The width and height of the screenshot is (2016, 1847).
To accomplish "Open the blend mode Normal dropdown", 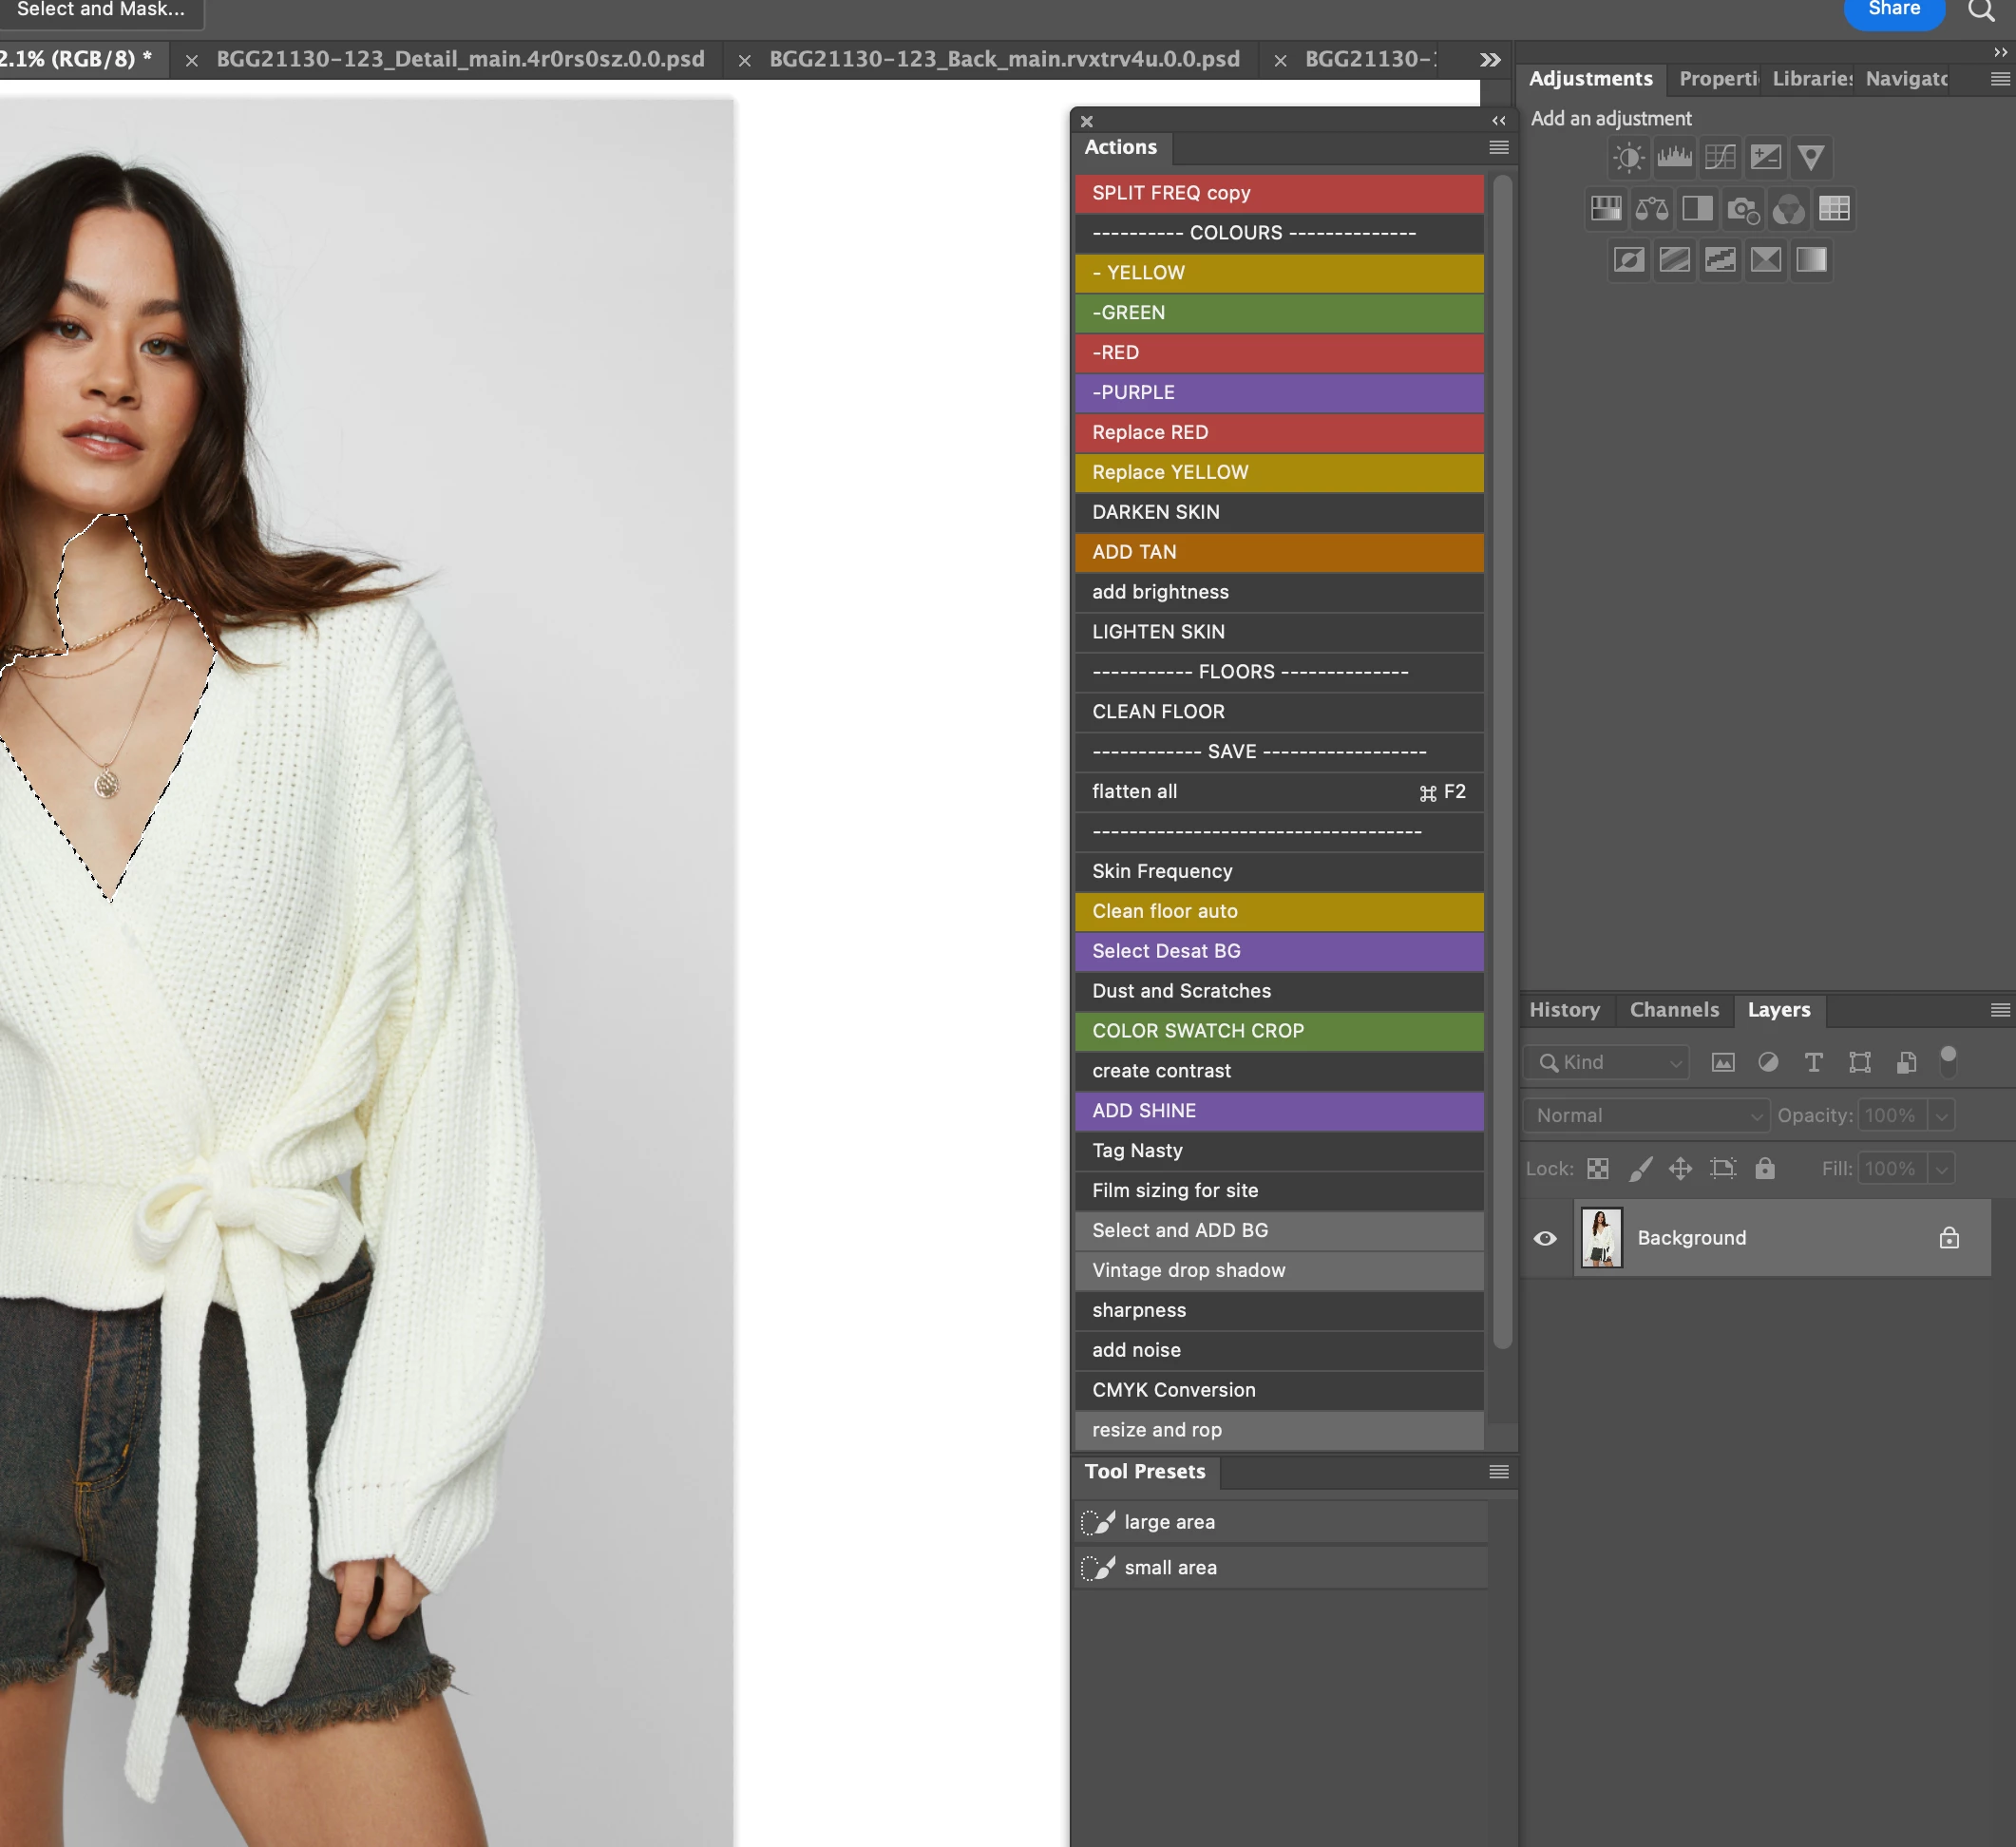I will (x=1646, y=1115).
